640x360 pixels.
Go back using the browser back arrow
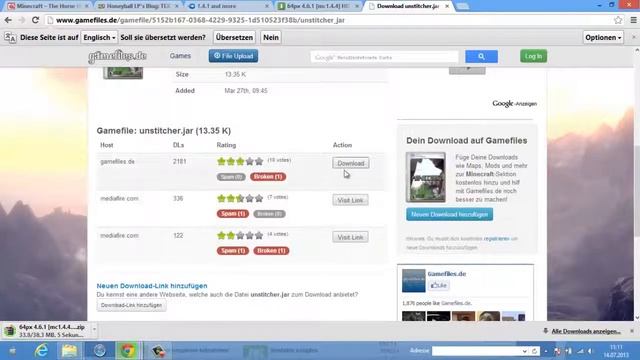8,20
